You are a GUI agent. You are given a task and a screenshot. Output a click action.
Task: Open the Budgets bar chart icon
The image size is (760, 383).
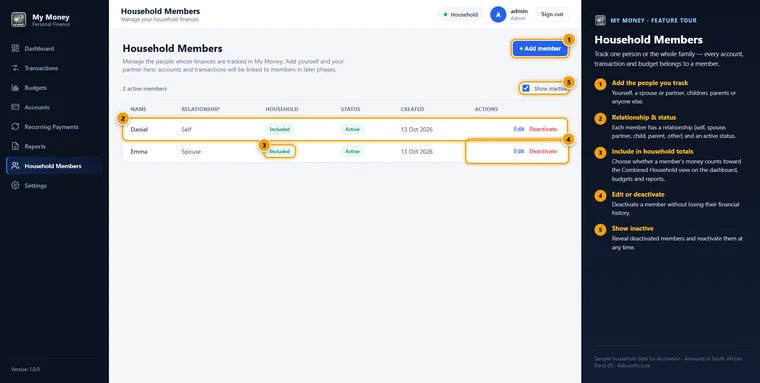coord(15,88)
